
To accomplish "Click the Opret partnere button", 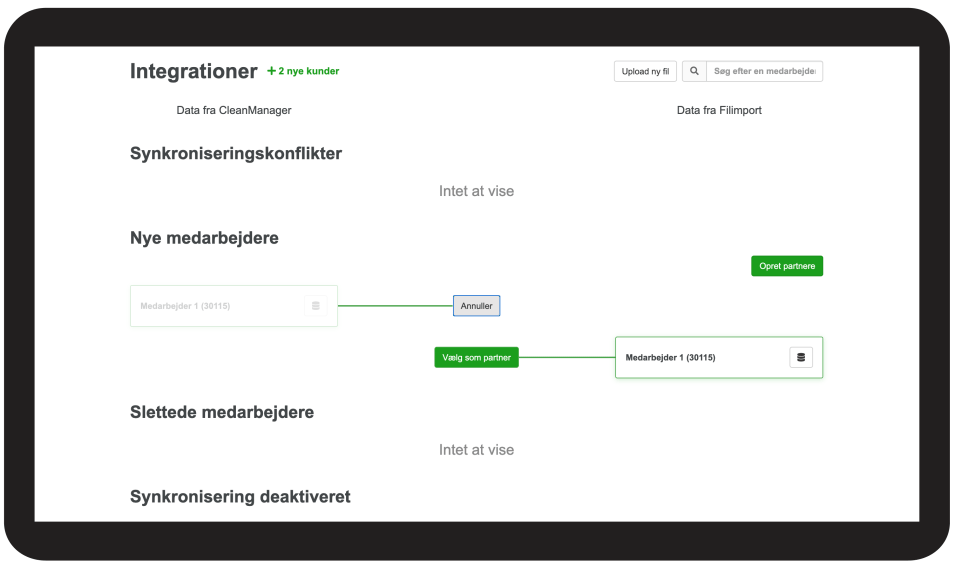I will pyautogui.click(x=787, y=266).
